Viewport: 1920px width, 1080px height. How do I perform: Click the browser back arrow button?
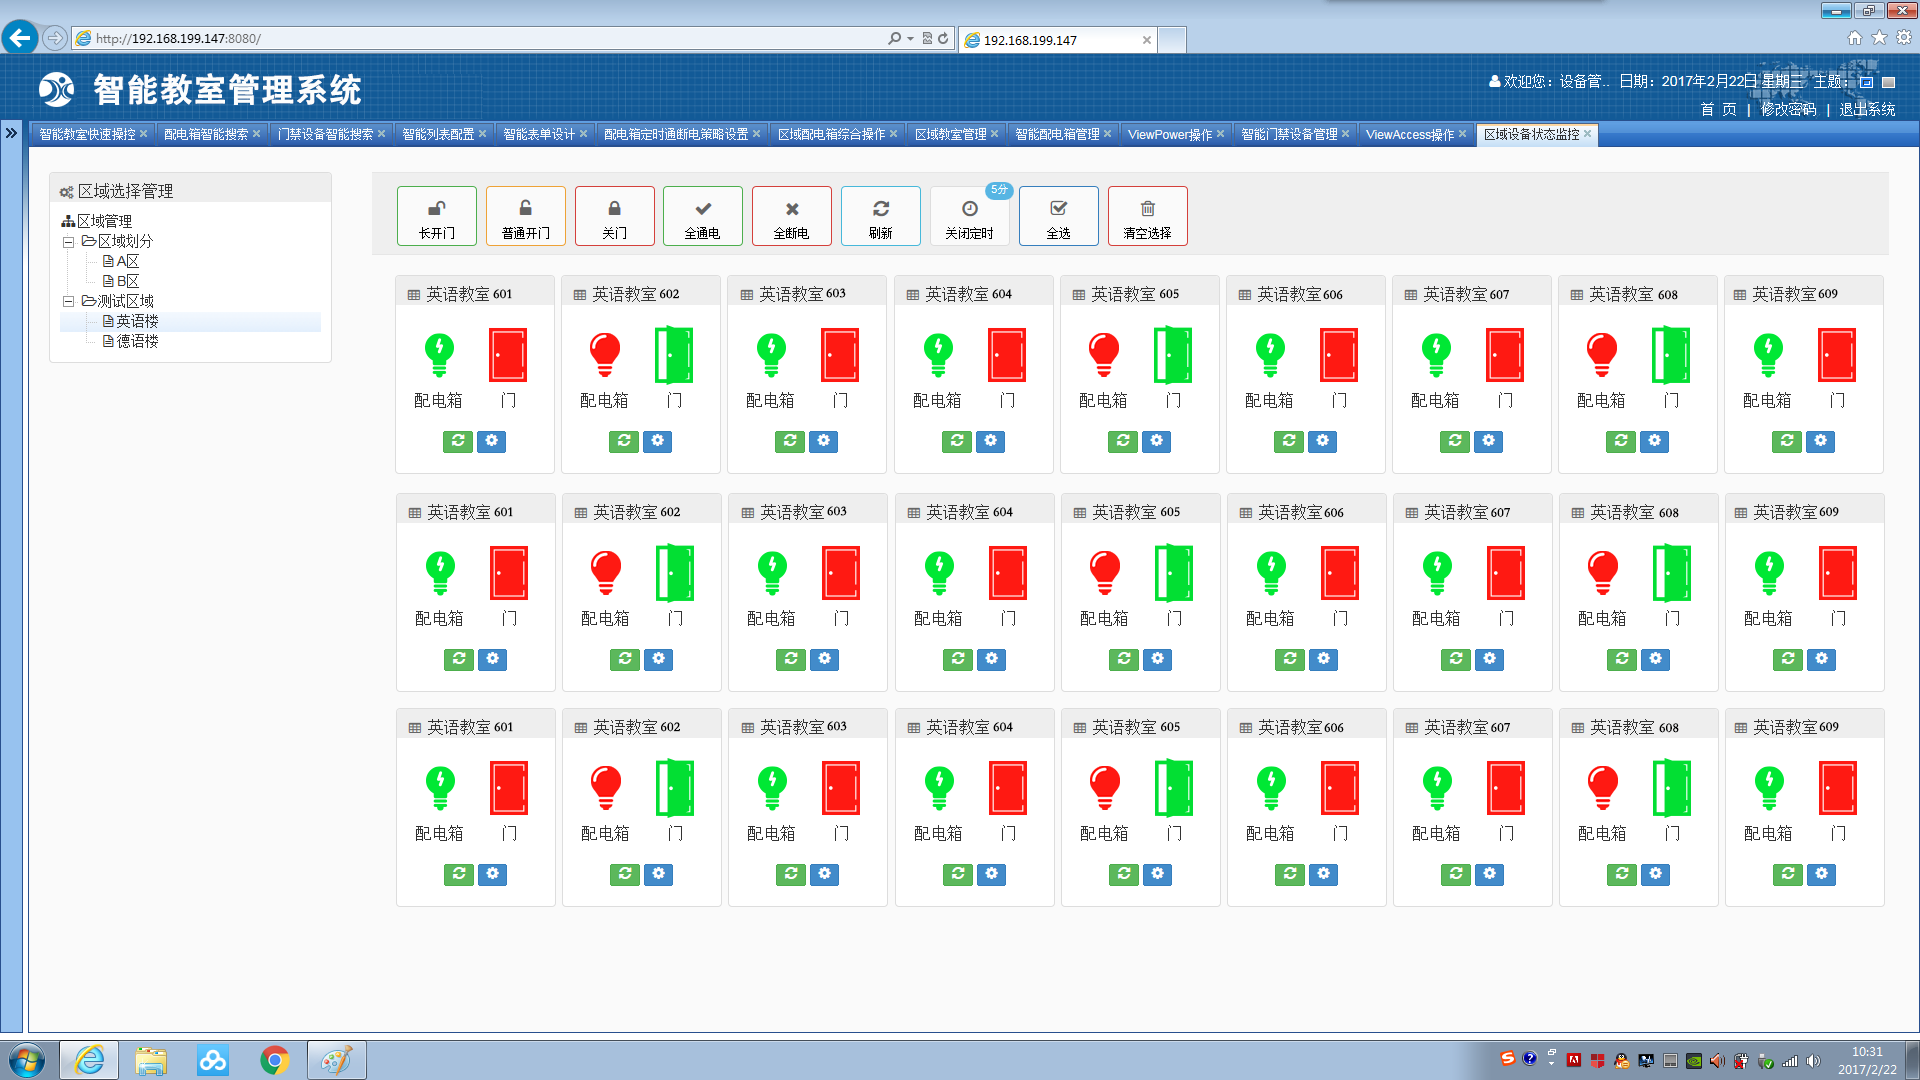coord(20,38)
